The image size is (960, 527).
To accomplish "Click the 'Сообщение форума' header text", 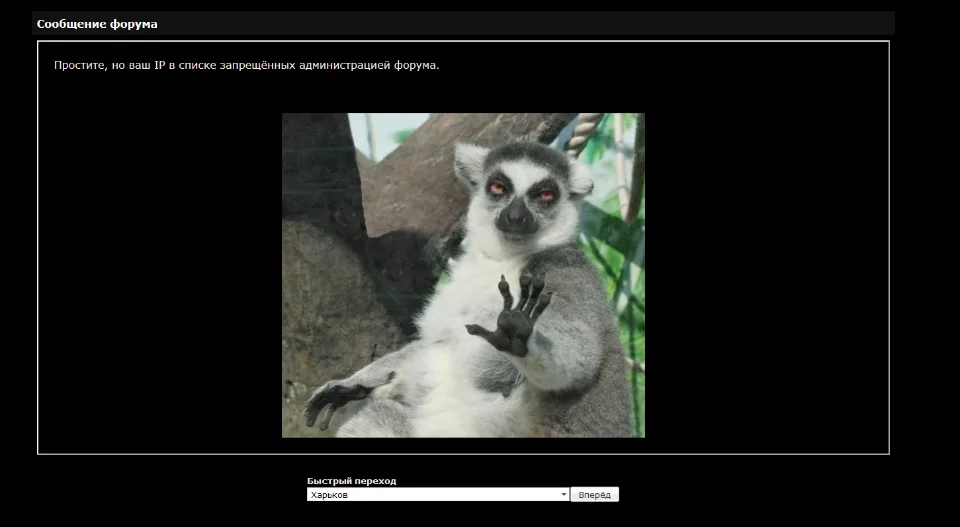I will click(x=97, y=24).
